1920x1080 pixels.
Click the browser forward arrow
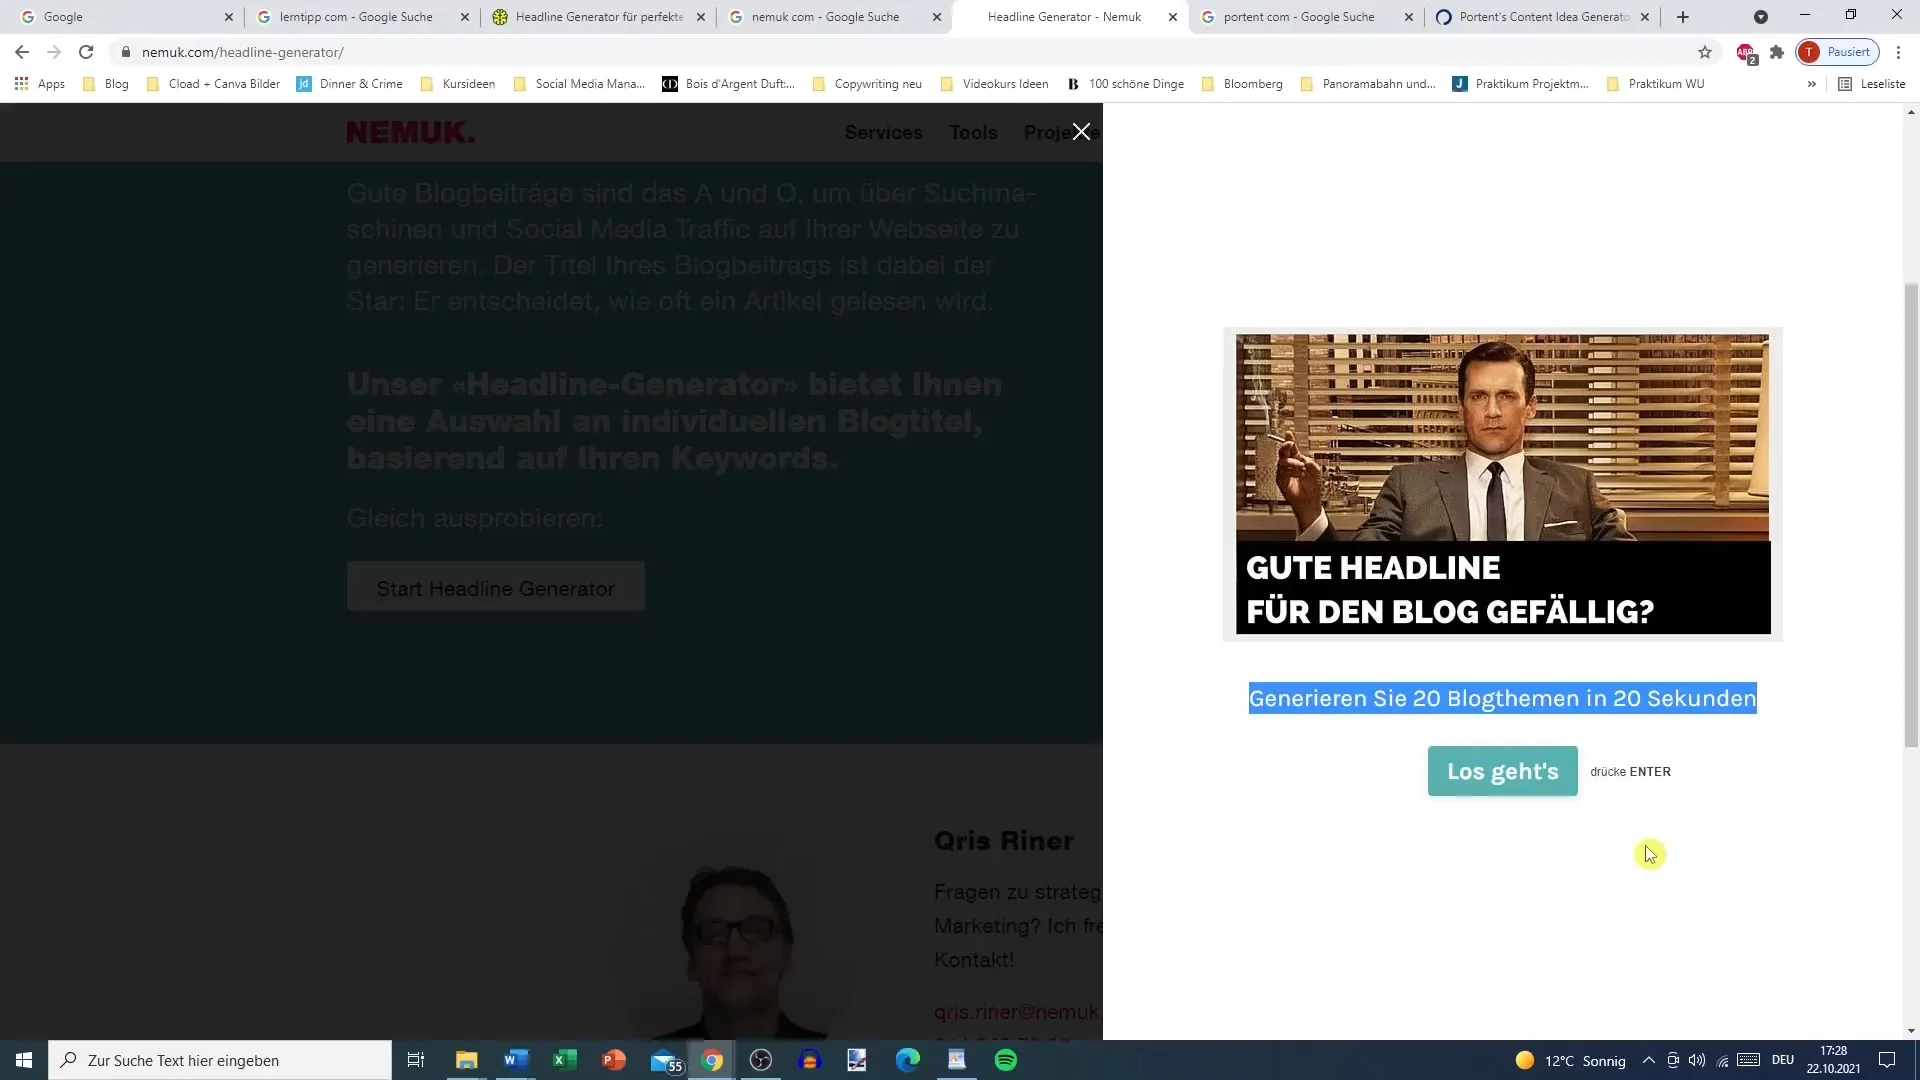[54, 52]
